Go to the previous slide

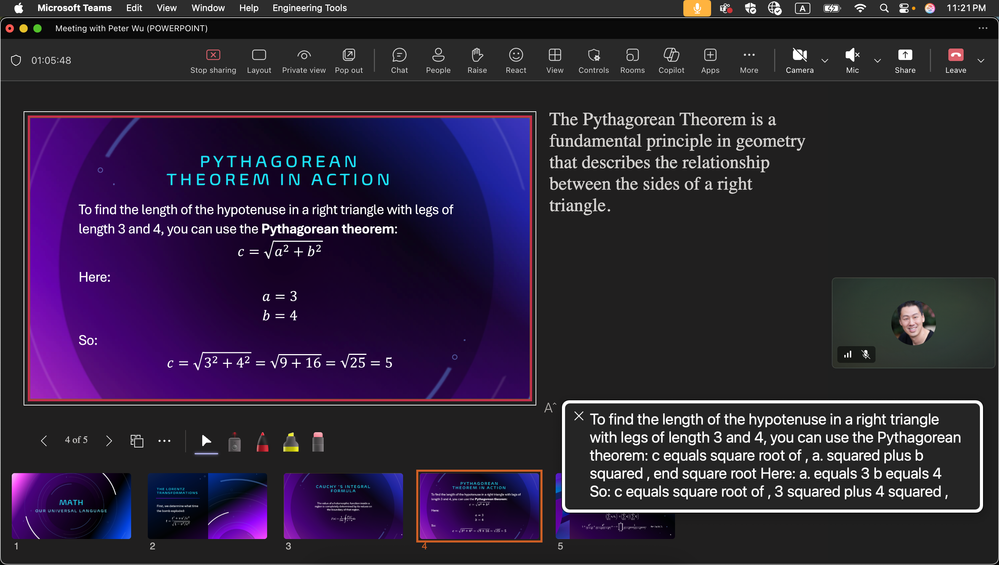click(x=44, y=440)
